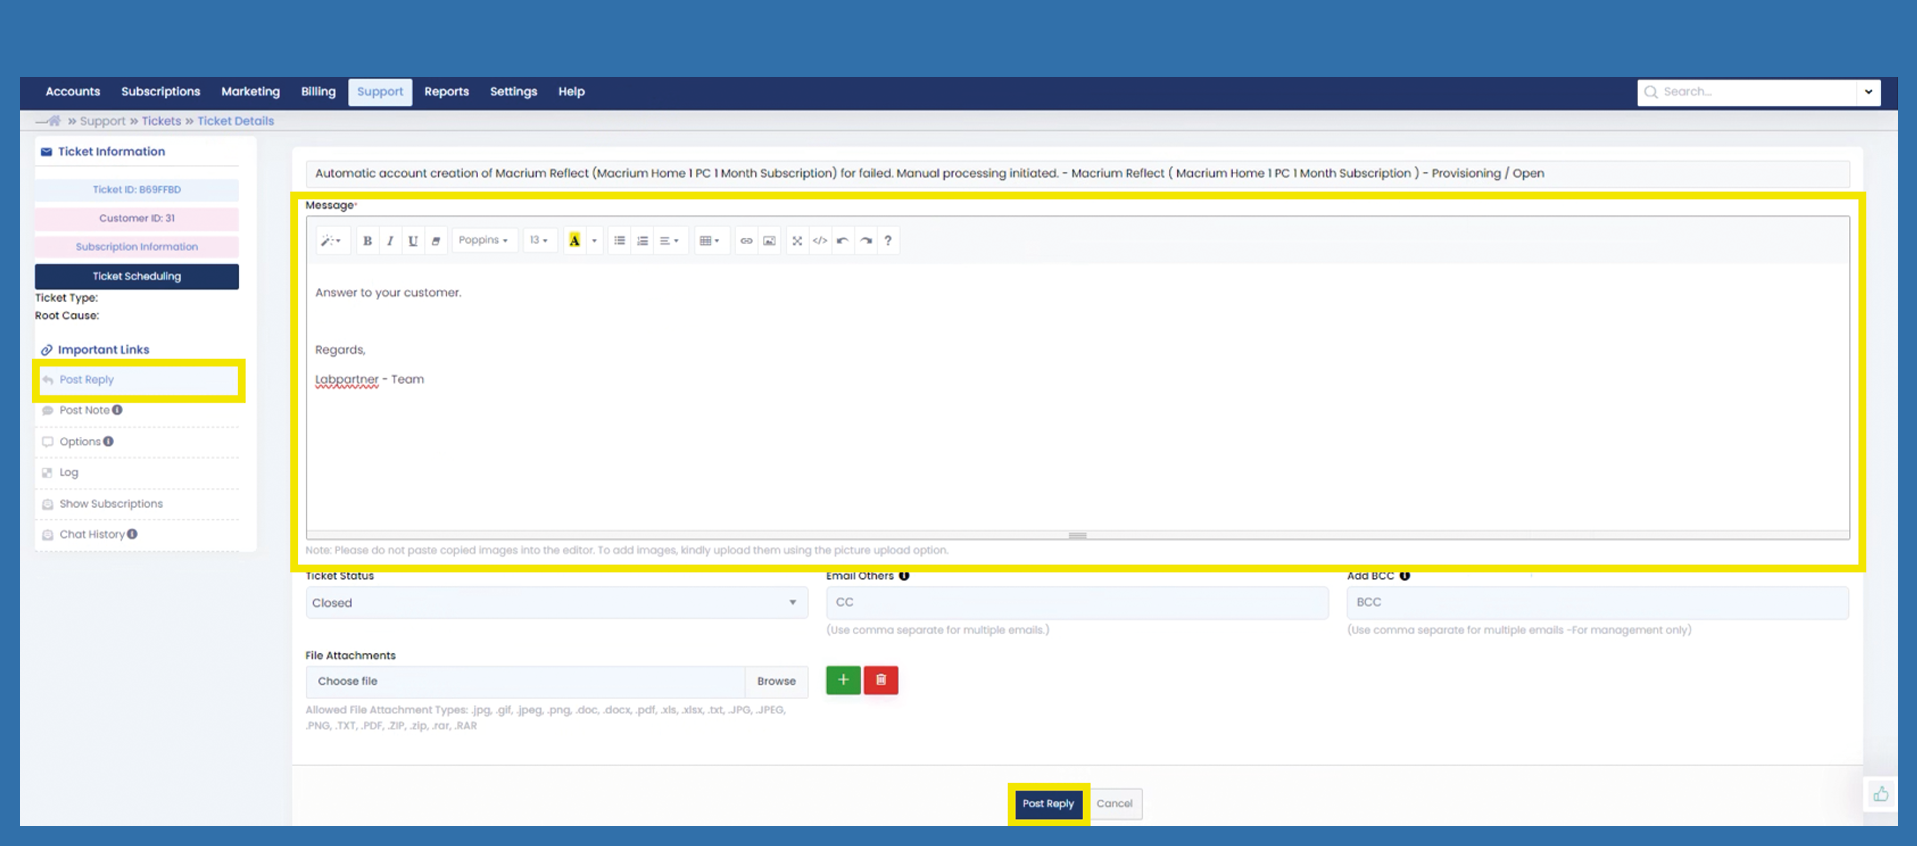Create an unordered bullet list
The width and height of the screenshot is (1917, 846).
coord(619,241)
